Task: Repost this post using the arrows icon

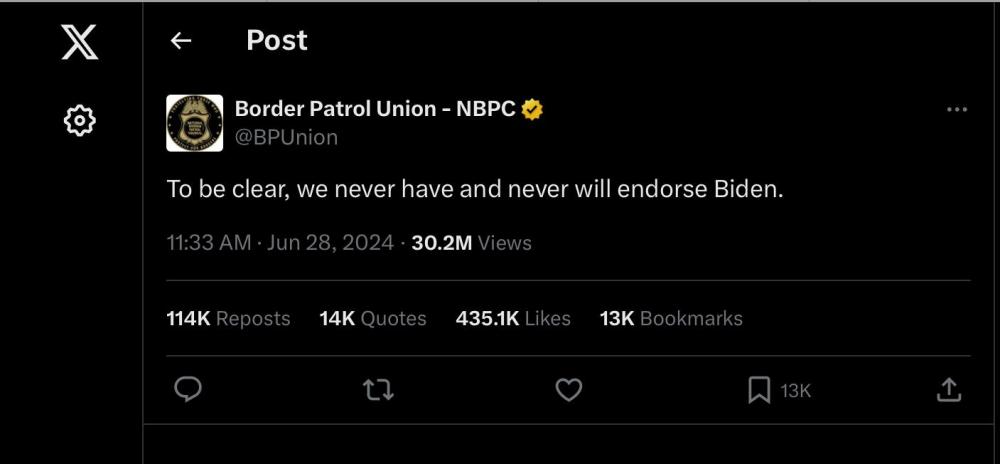Action: [377, 390]
